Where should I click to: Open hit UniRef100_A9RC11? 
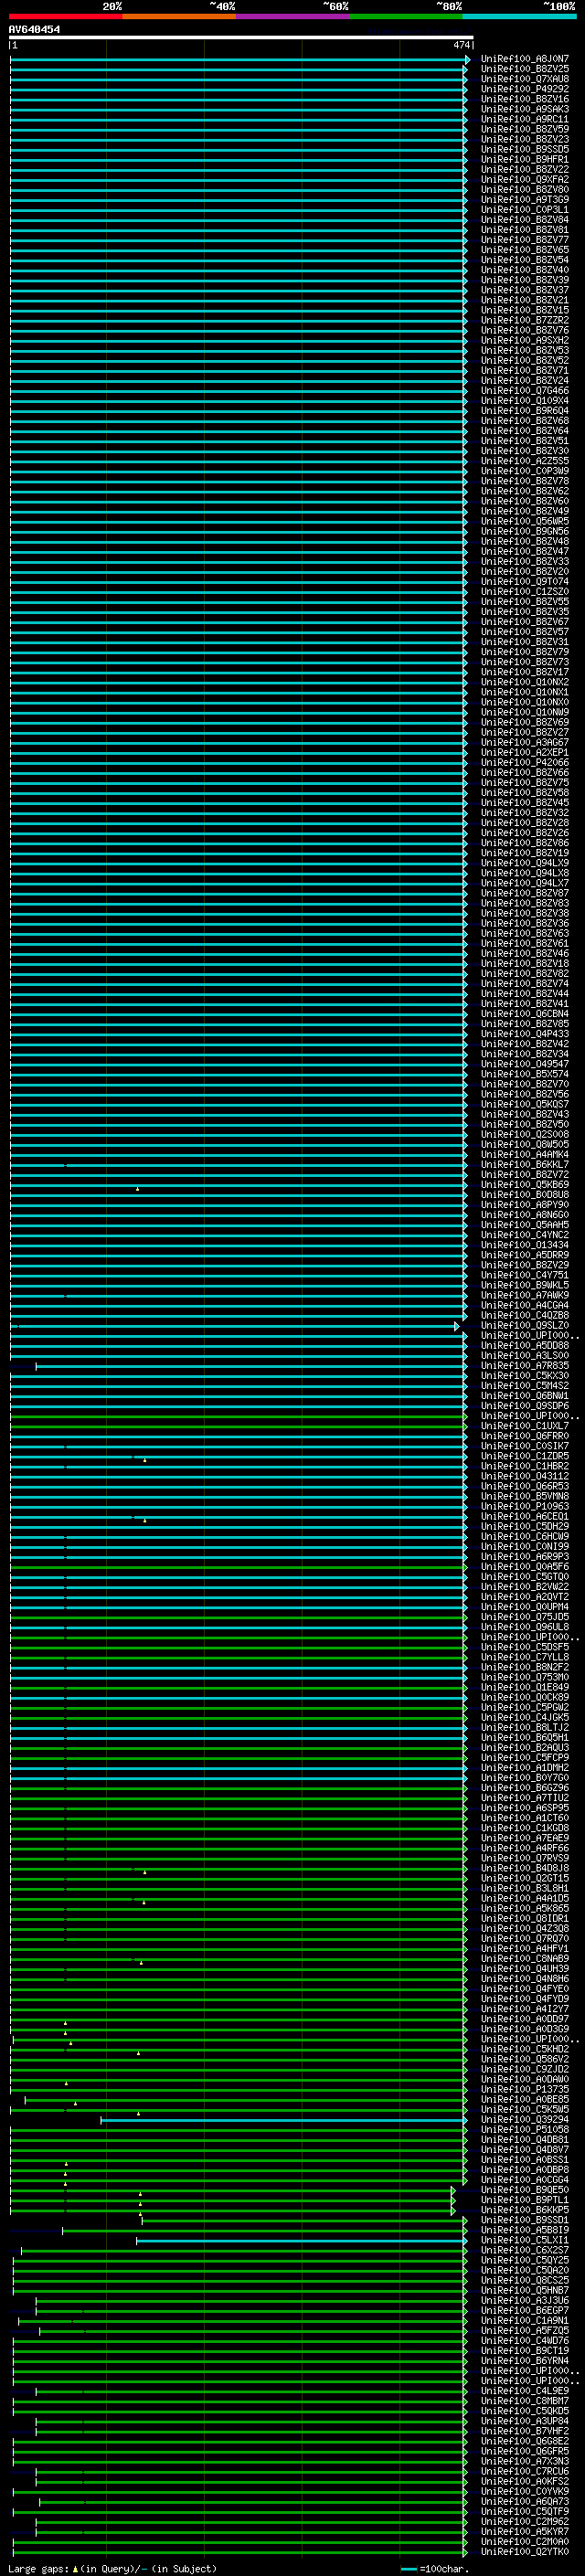click(x=525, y=119)
